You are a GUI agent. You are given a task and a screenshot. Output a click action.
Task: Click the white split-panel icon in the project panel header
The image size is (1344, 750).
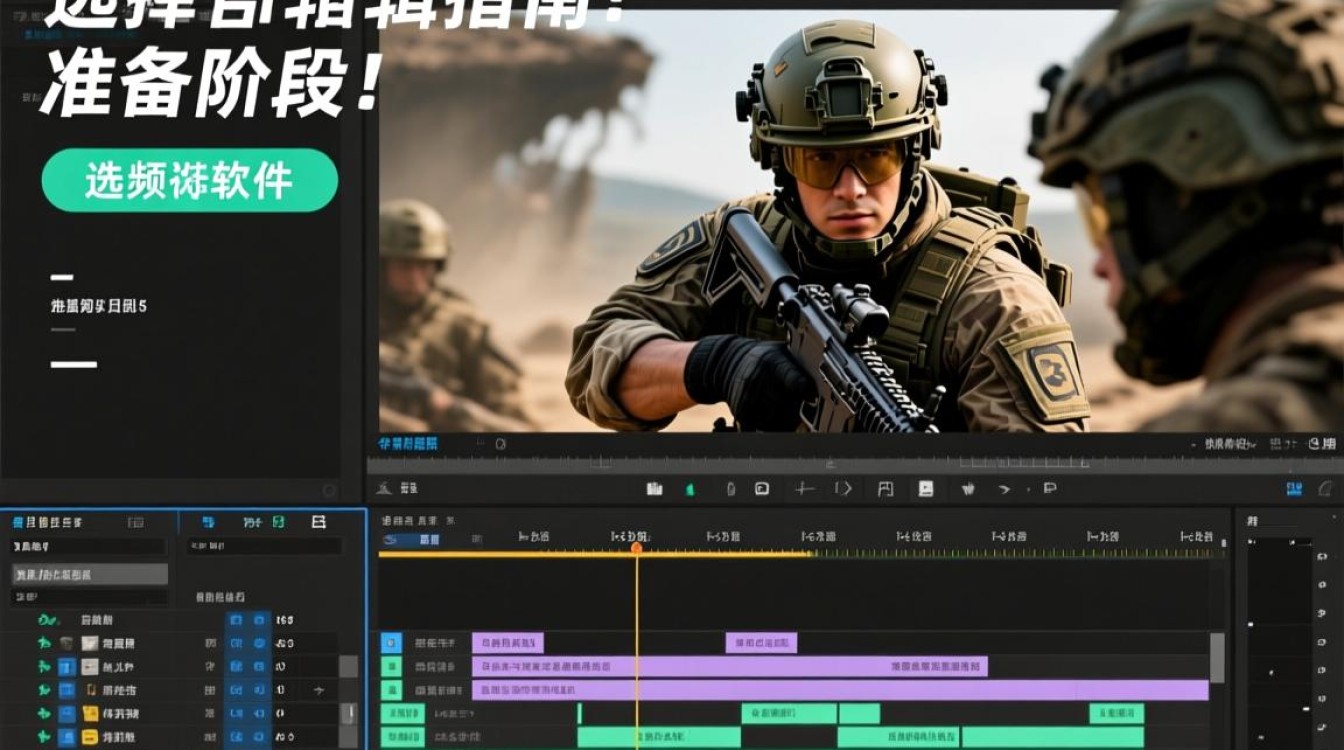tap(319, 522)
